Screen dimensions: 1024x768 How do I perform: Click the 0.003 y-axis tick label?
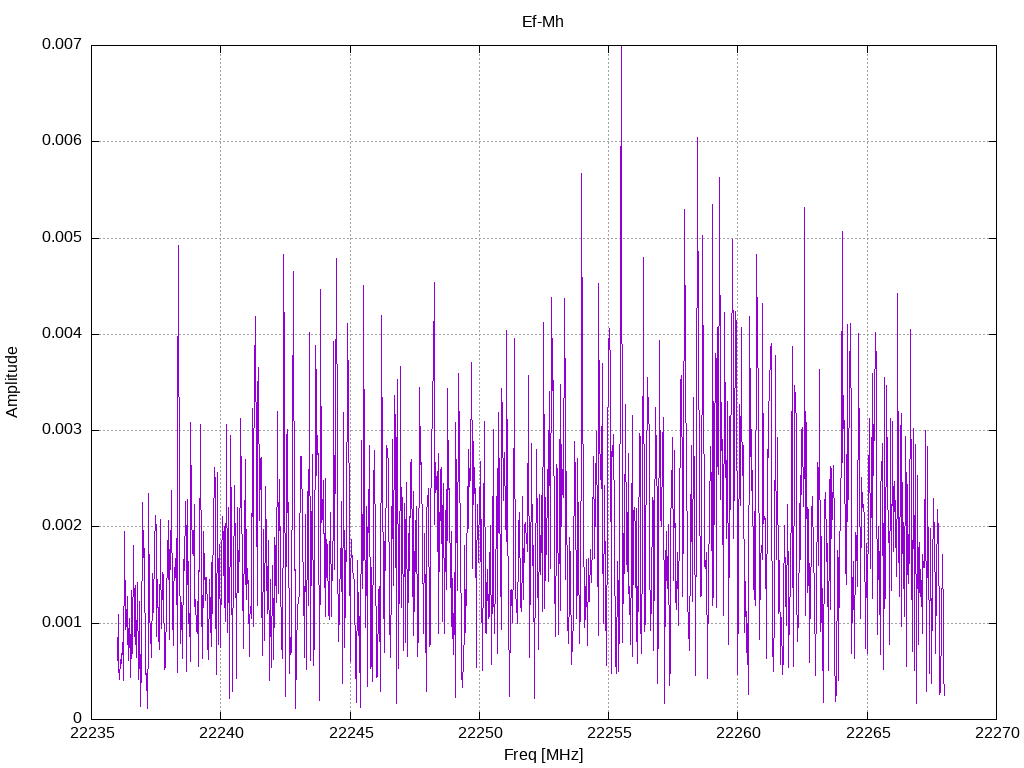pyautogui.click(x=62, y=430)
